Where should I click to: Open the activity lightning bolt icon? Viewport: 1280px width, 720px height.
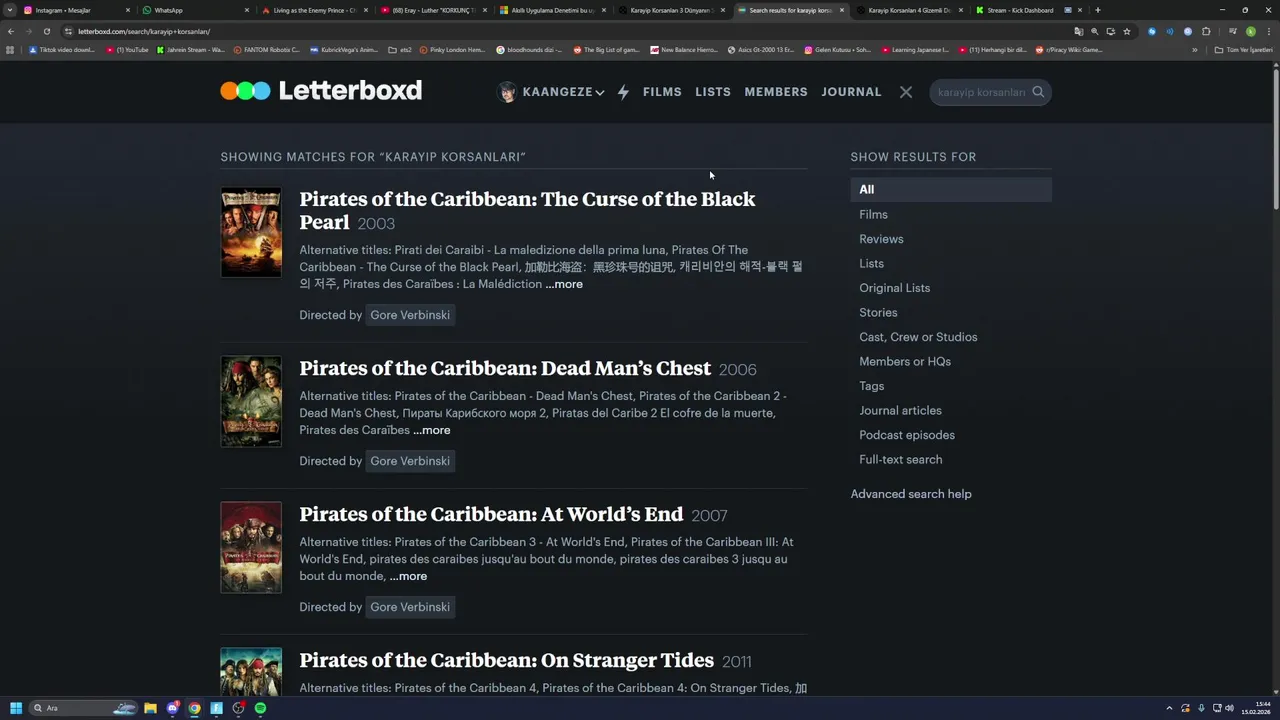(x=623, y=92)
